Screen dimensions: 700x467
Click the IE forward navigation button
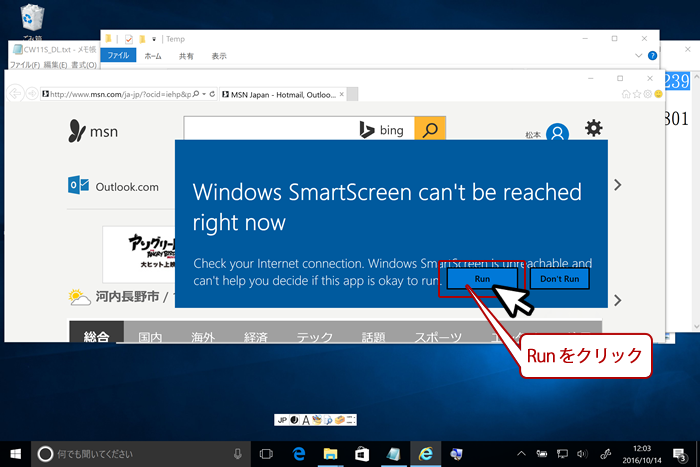[32, 94]
